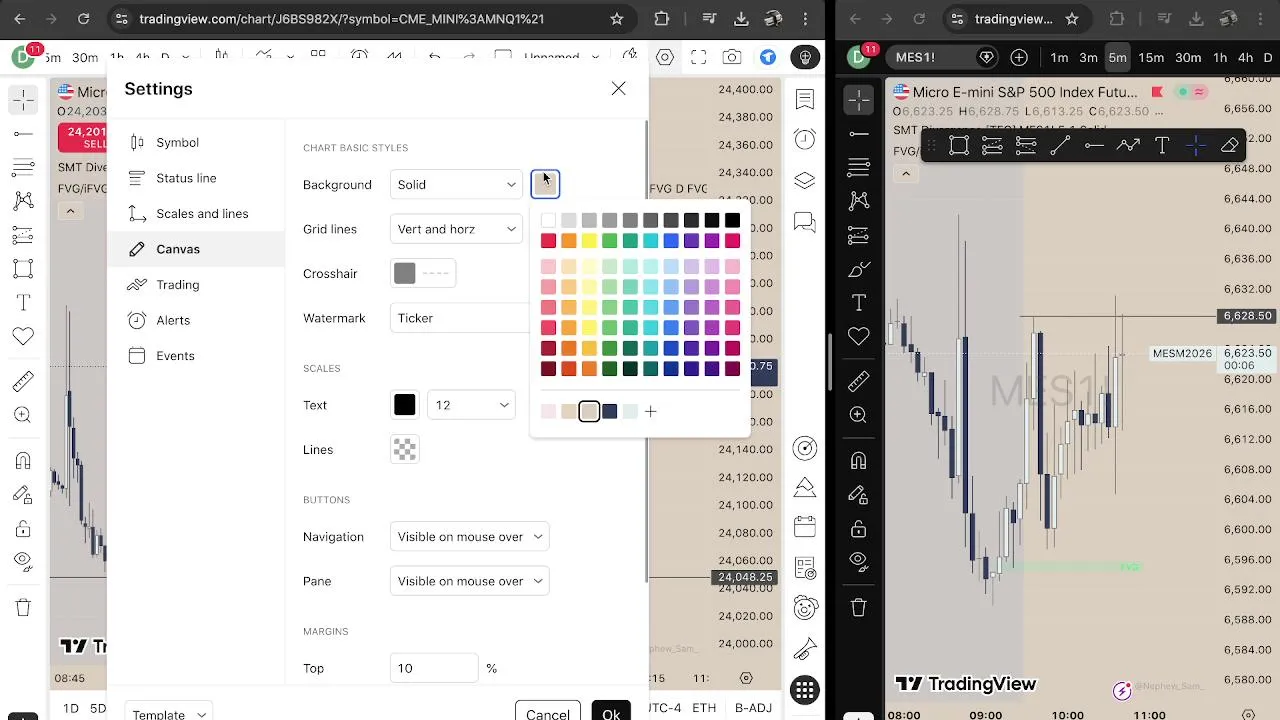Viewport: 1280px width, 720px height.
Task: Open the Trading settings tab
Action: pos(196,285)
